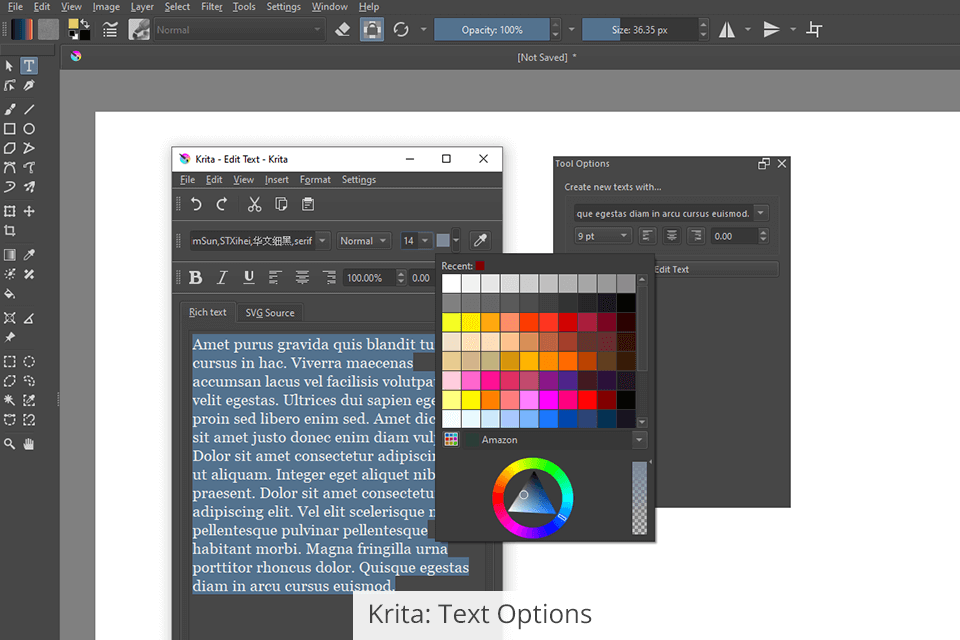This screenshot has height=640, width=960.
Task: Click the 9 pt font size box in Tool Options
Action: [x=603, y=236]
